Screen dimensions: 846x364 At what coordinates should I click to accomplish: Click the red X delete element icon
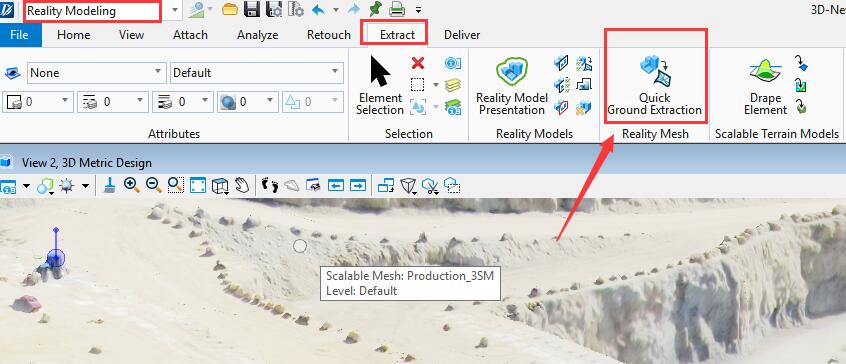click(x=418, y=63)
